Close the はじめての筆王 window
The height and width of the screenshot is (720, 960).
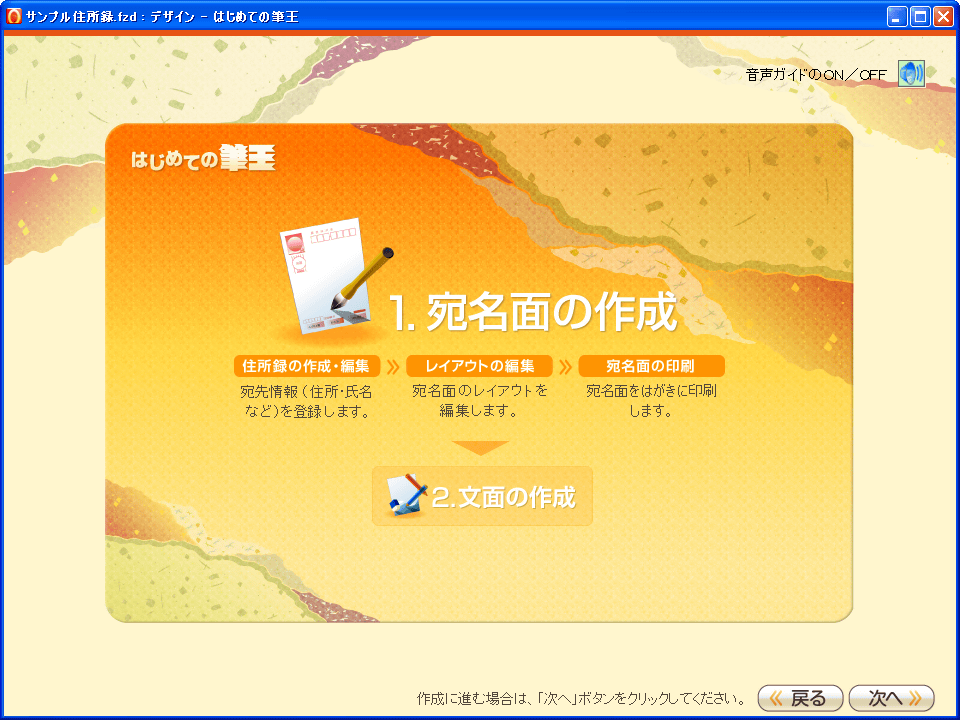click(943, 17)
